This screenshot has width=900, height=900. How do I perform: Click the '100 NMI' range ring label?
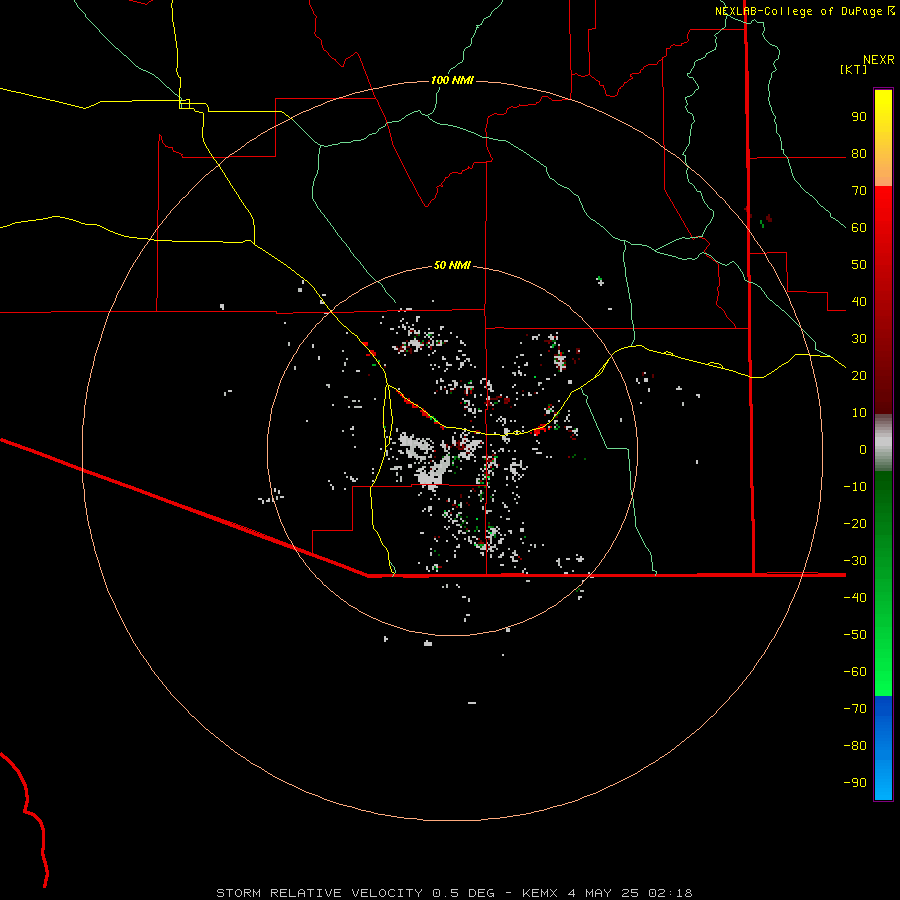pos(452,80)
